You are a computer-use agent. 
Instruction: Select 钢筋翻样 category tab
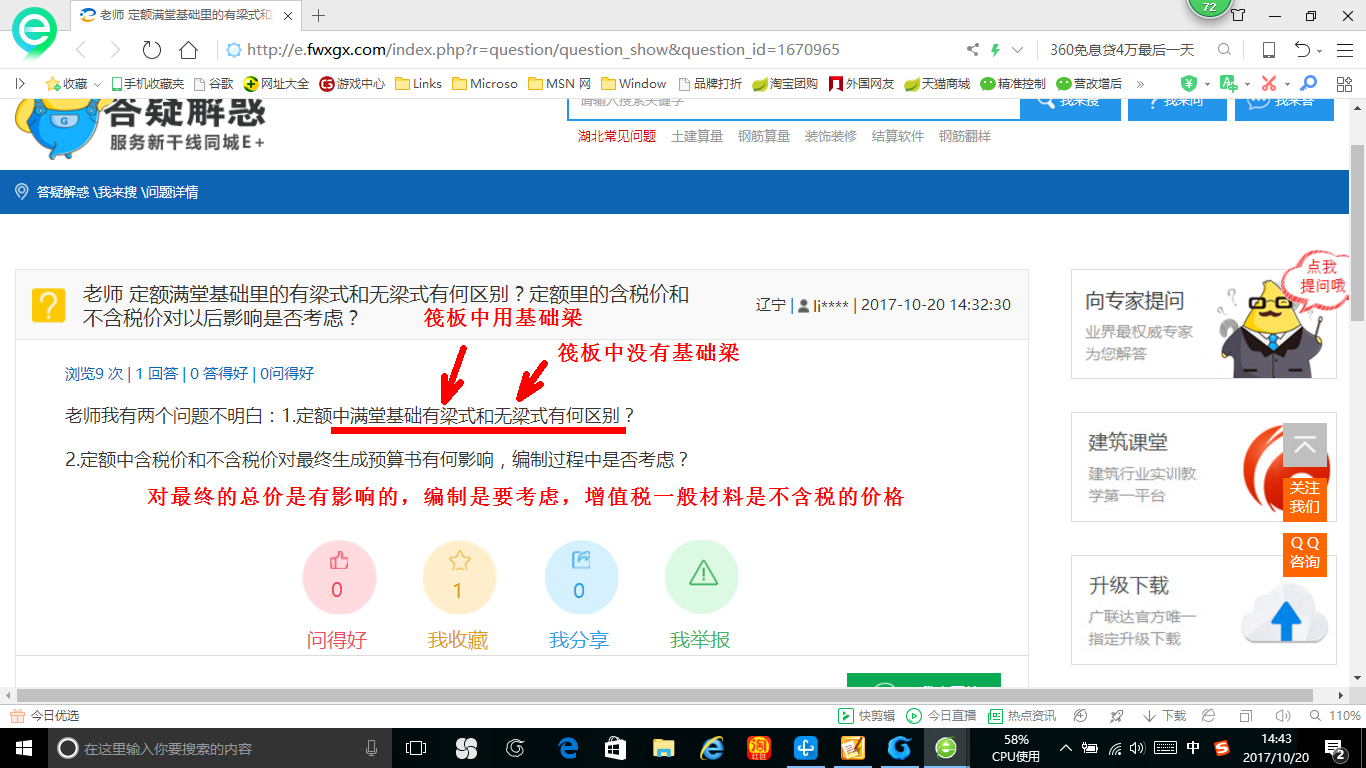point(965,136)
